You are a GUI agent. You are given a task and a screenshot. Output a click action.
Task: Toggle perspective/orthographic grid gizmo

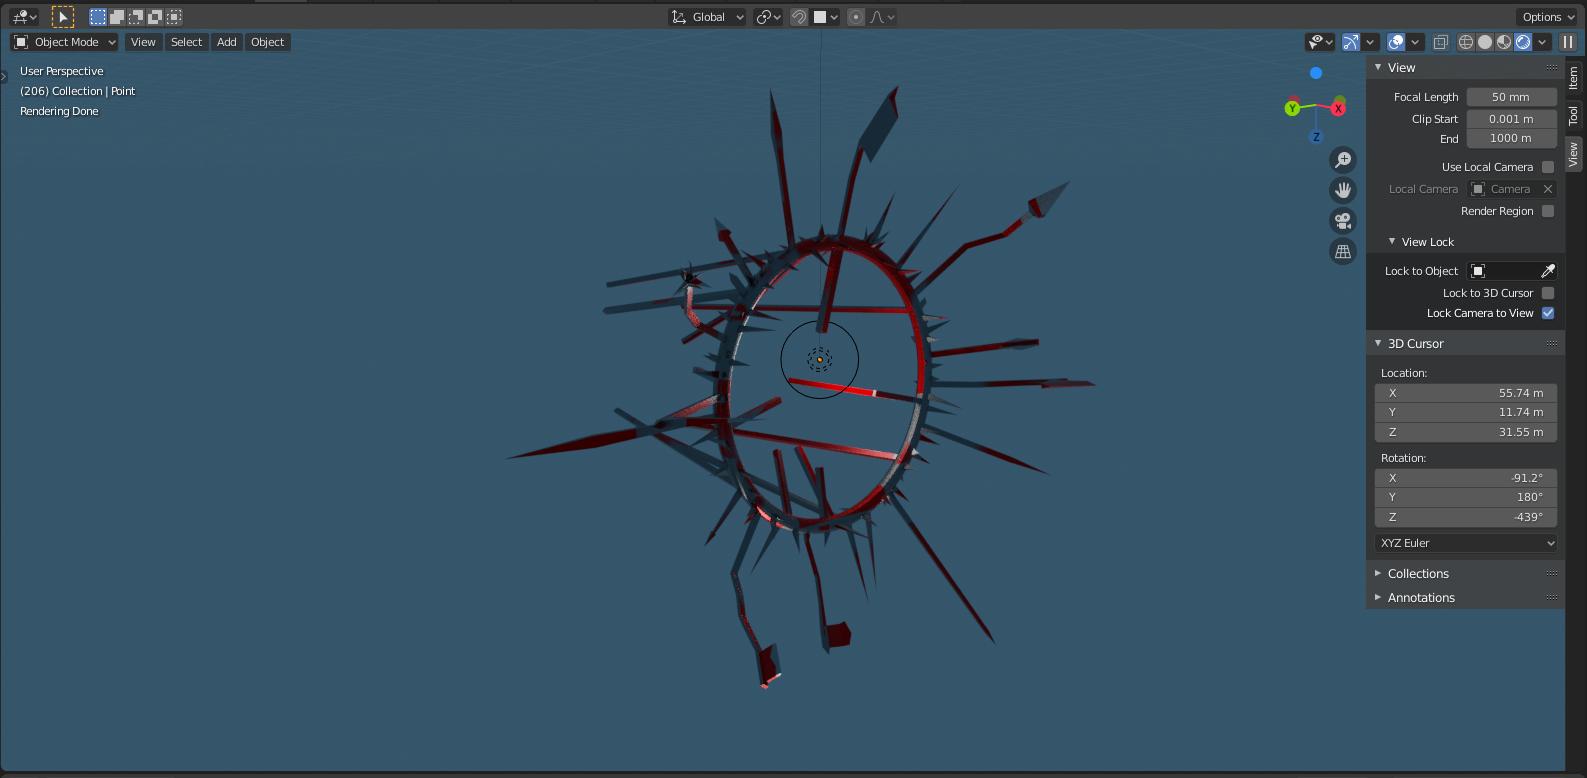coord(1343,252)
